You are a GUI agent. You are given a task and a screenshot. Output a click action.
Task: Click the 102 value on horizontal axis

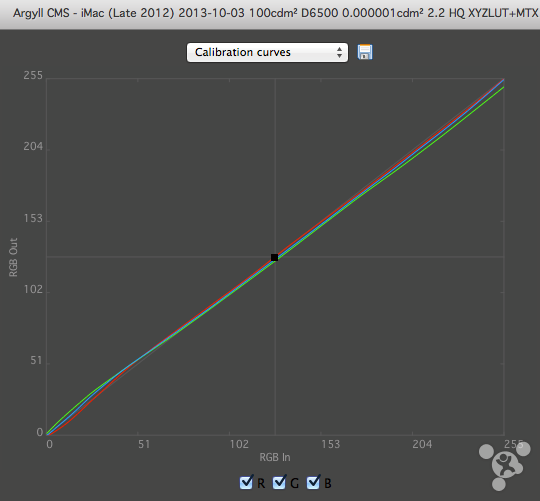[239, 444]
